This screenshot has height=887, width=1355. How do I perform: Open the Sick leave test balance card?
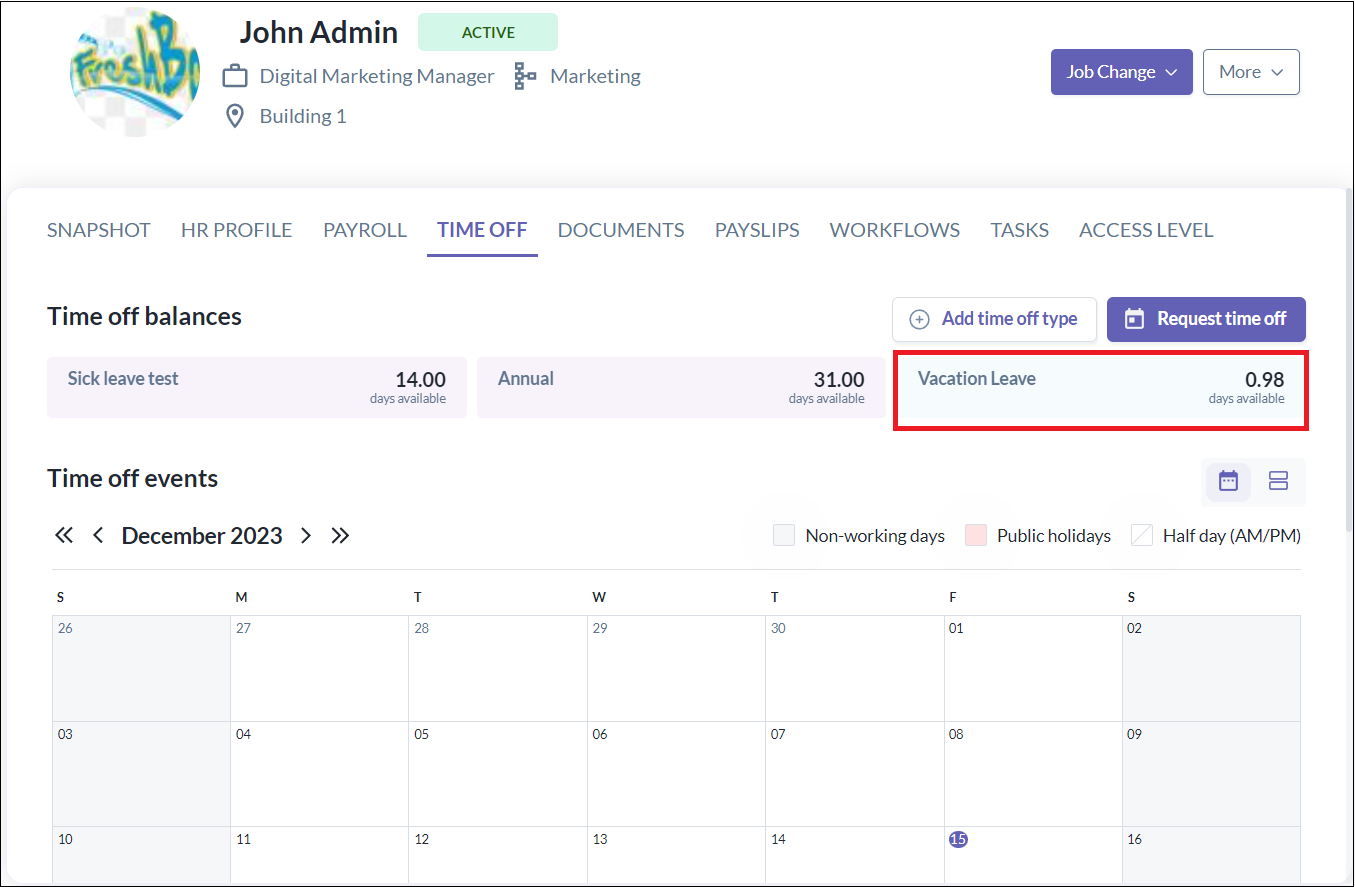click(x=257, y=387)
